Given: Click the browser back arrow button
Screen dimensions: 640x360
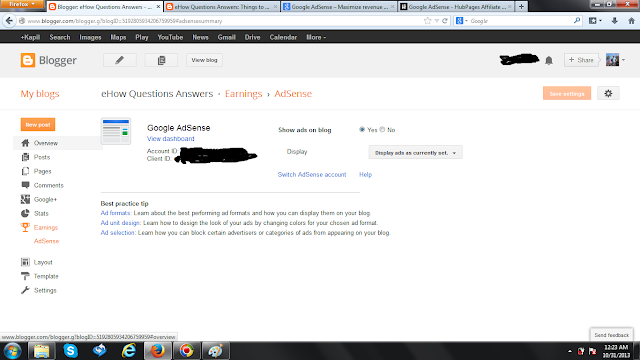Looking at the screenshot, I should coord(9,21).
